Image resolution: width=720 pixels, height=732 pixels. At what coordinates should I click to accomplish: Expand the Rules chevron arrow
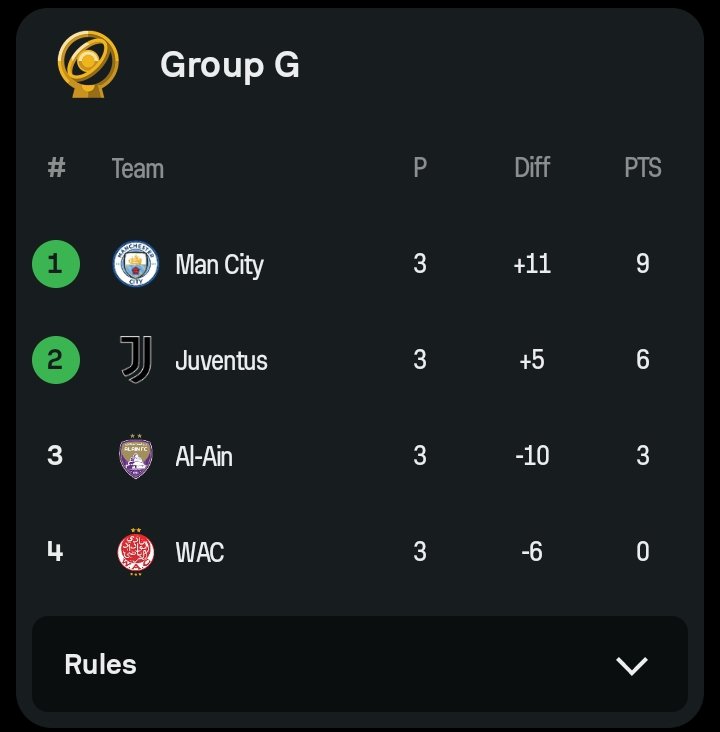pos(632,666)
